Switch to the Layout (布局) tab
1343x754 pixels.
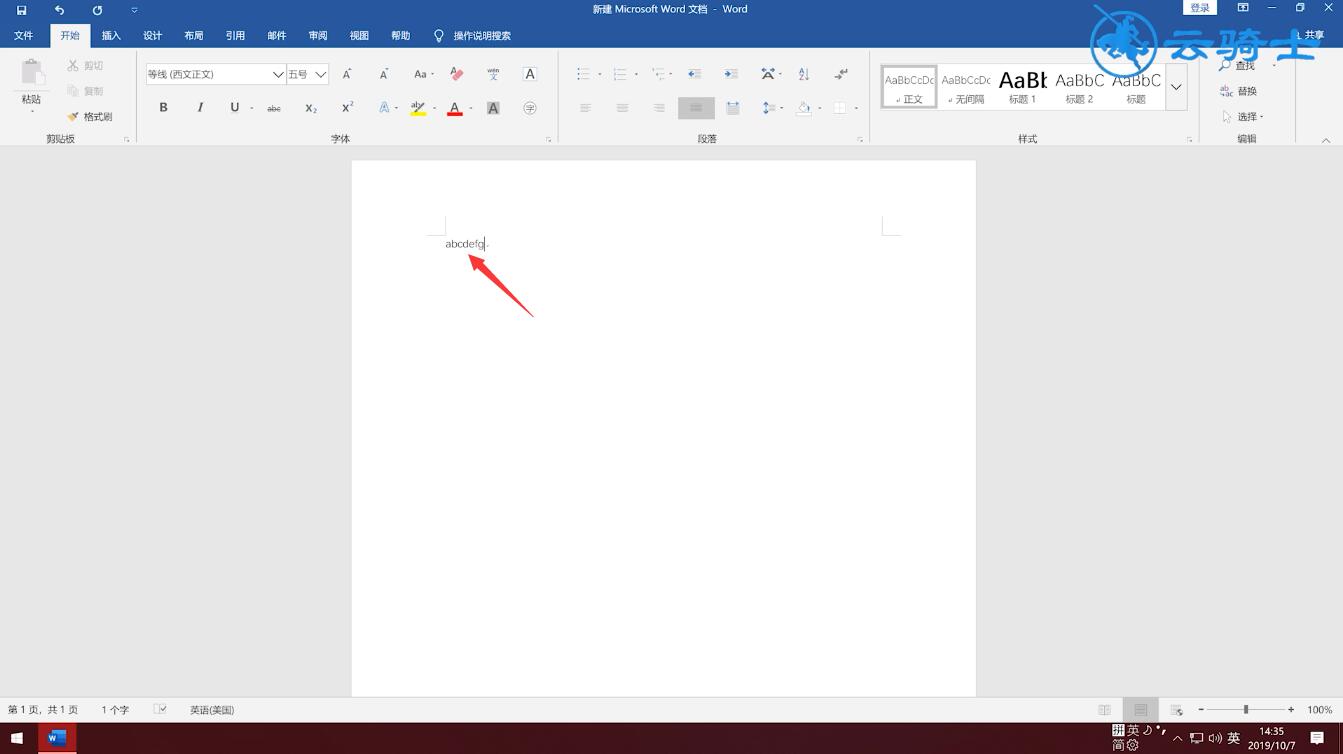pos(194,35)
